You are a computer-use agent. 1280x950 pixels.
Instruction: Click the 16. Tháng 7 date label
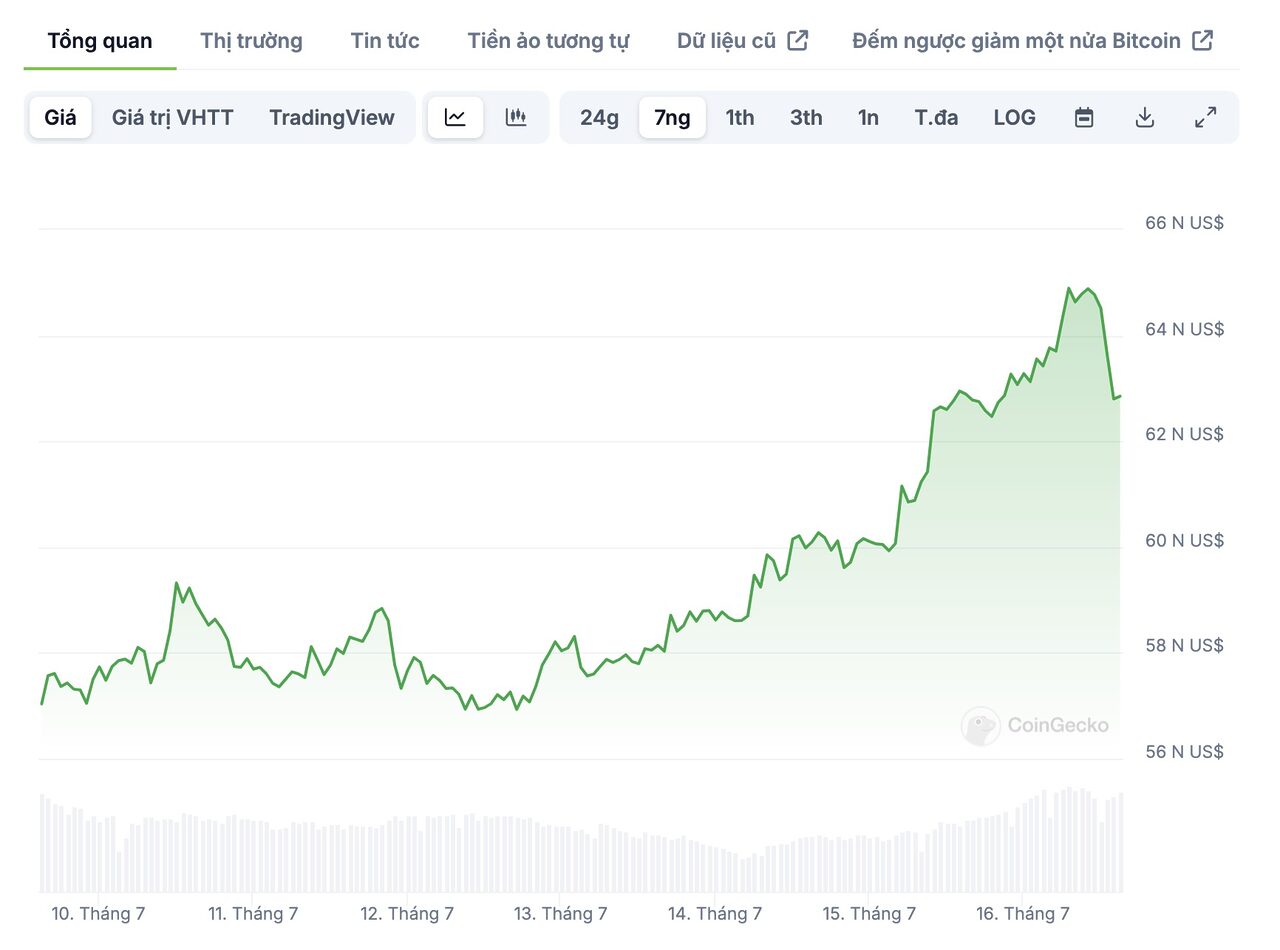coord(1023,913)
